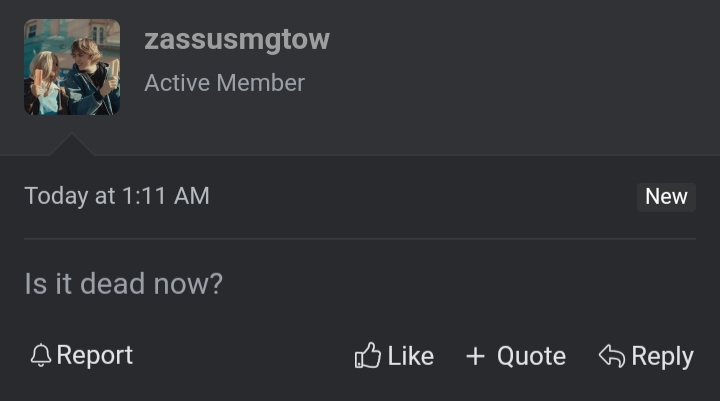Click the plus icon beside Quote

(x=476, y=356)
